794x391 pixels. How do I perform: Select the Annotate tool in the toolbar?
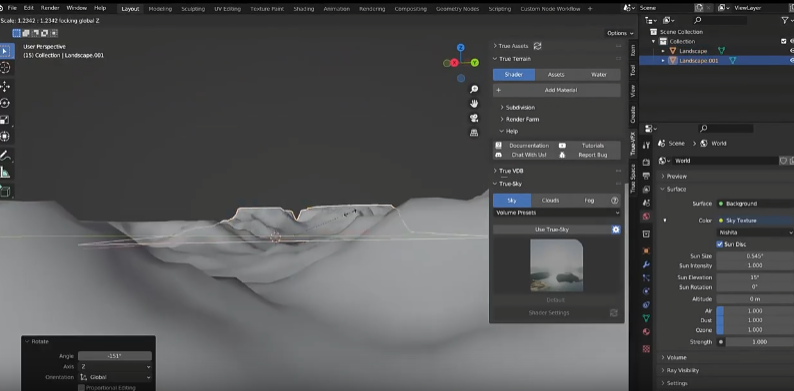(x=5, y=156)
